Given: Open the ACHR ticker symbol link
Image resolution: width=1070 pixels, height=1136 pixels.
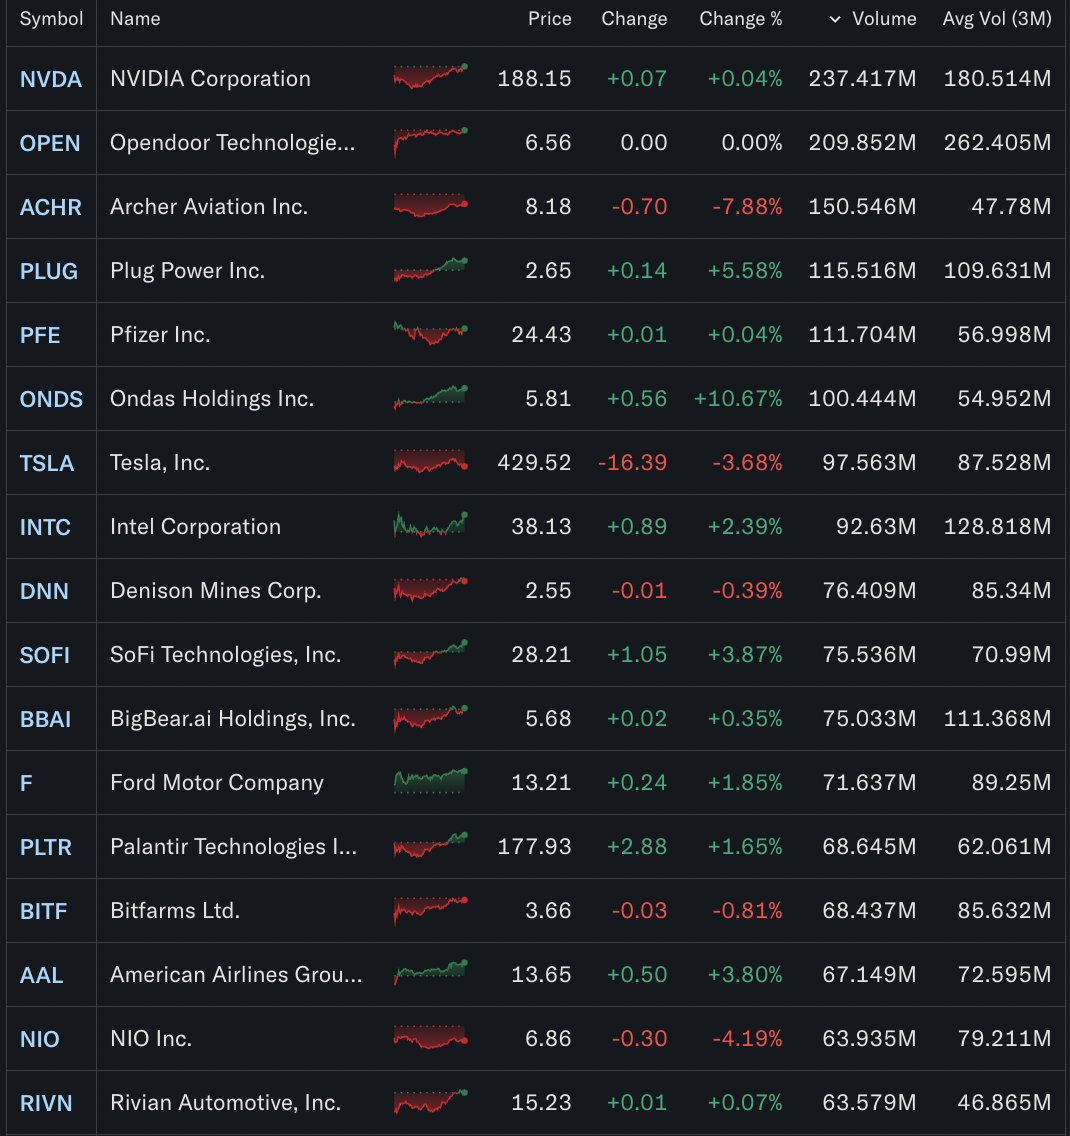Looking at the screenshot, I should click(x=51, y=207).
